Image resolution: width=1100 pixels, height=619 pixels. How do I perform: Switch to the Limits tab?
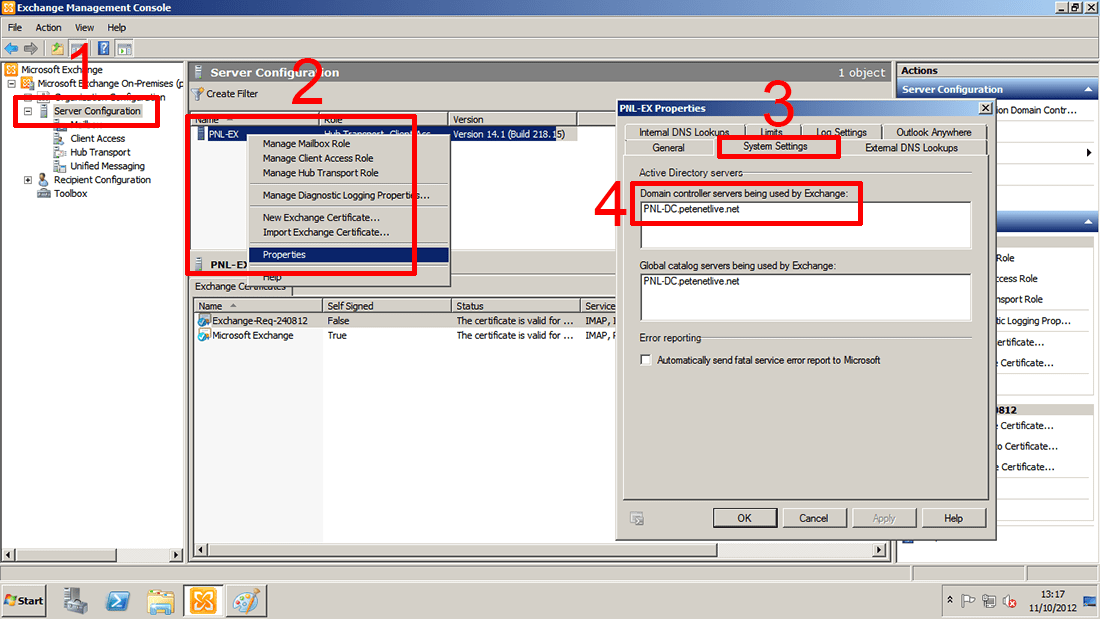click(x=772, y=130)
